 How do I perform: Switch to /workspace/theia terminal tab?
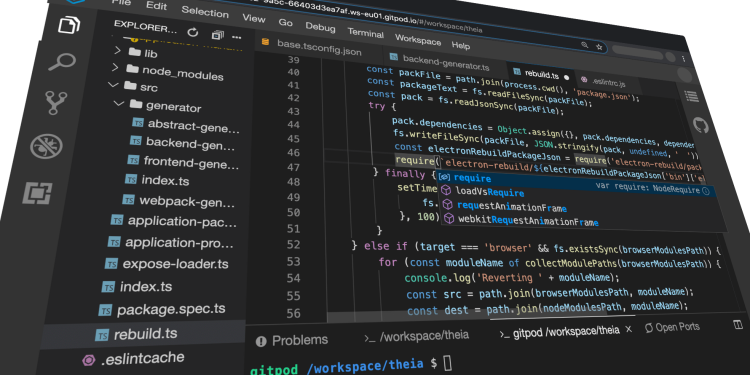[x=417, y=336]
